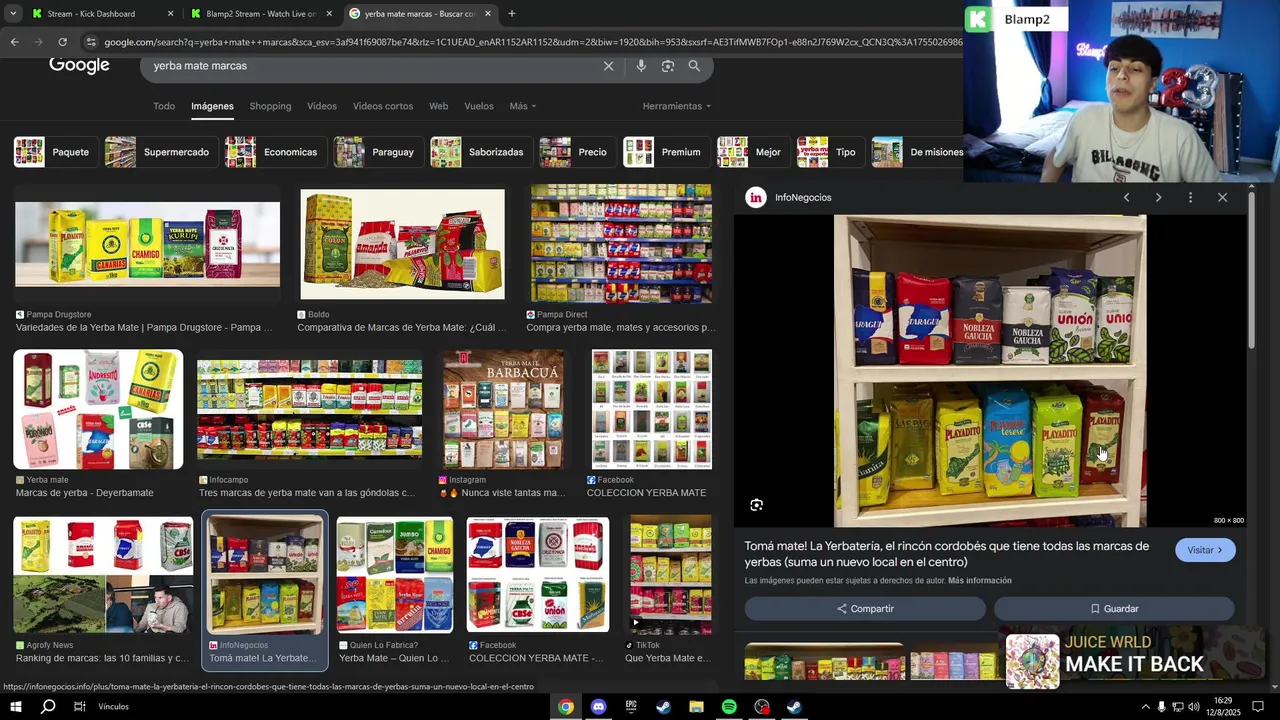Open volume control in system tray
This screenshot has width=1280, height=720.
[1193, 707]
